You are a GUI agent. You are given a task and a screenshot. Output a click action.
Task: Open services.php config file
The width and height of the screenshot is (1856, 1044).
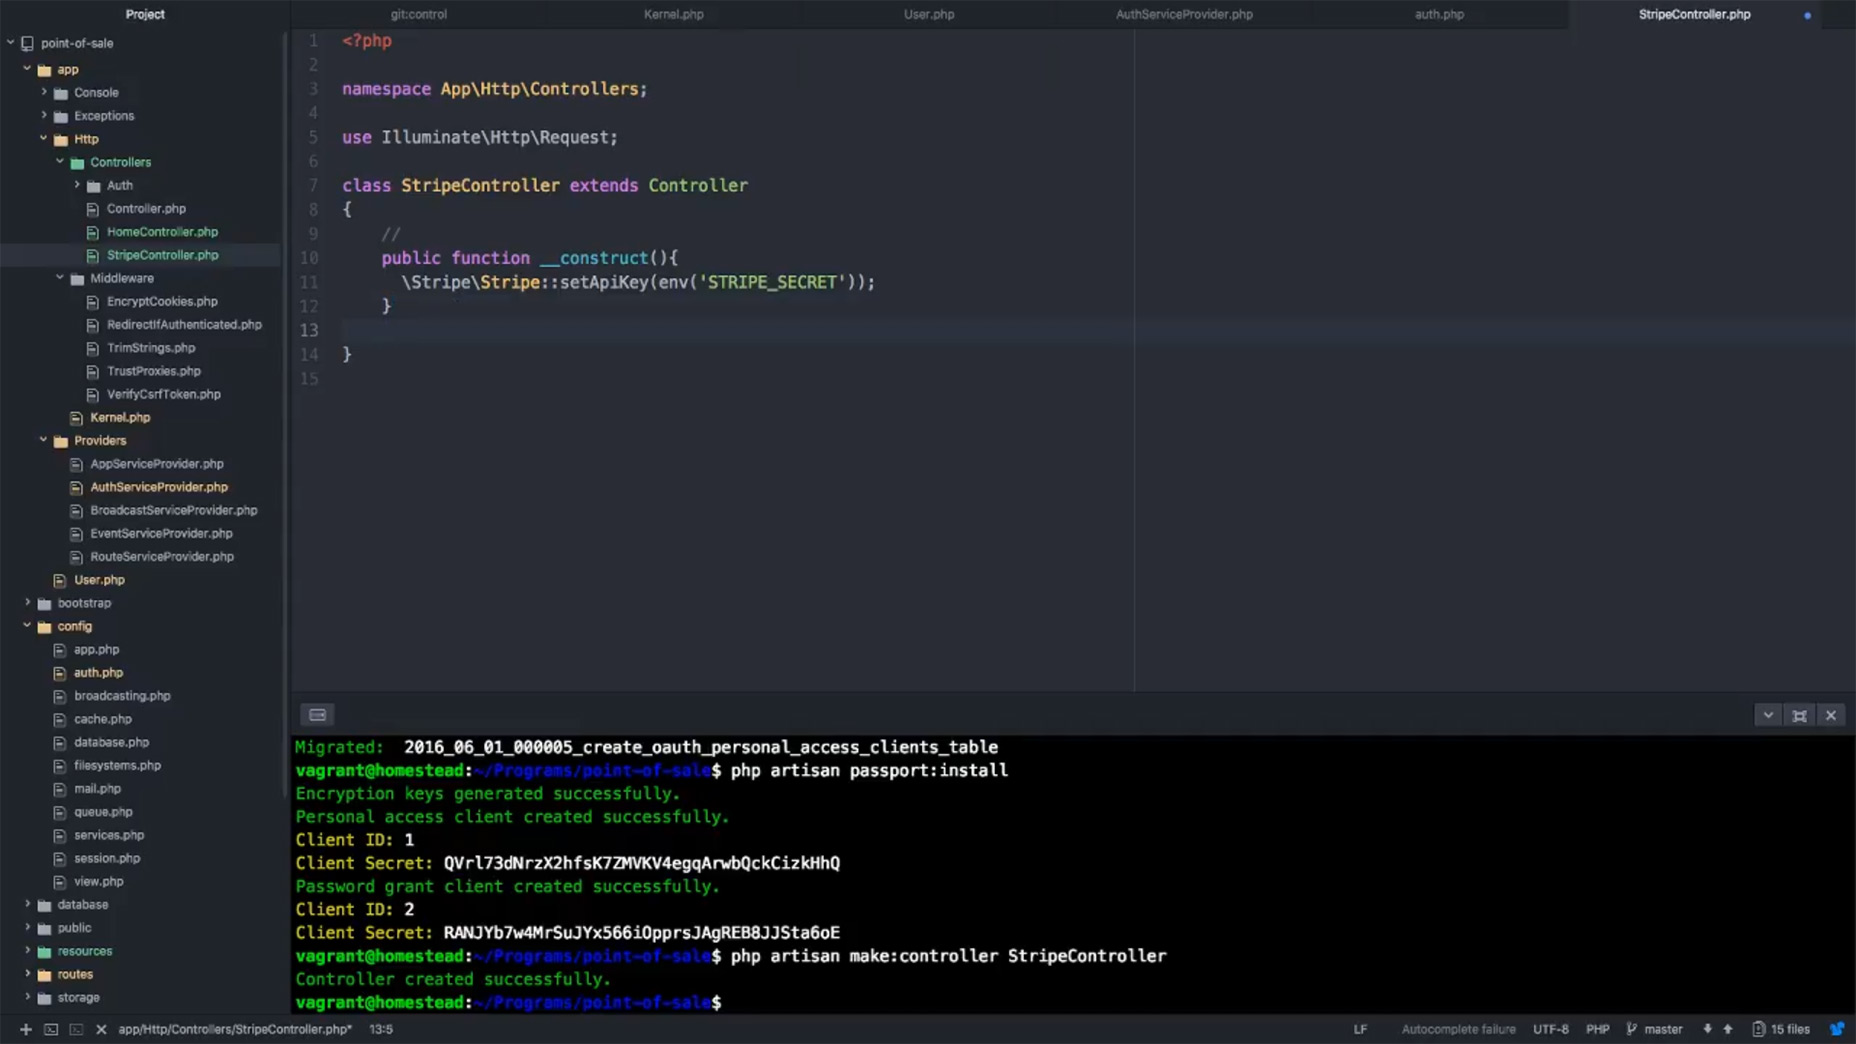[109, 835]
